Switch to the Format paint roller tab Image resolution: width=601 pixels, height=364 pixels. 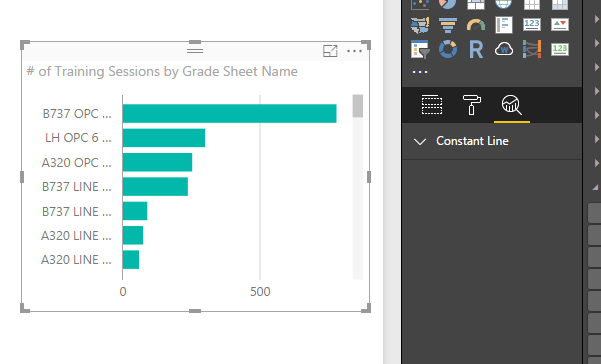(471, 105)
